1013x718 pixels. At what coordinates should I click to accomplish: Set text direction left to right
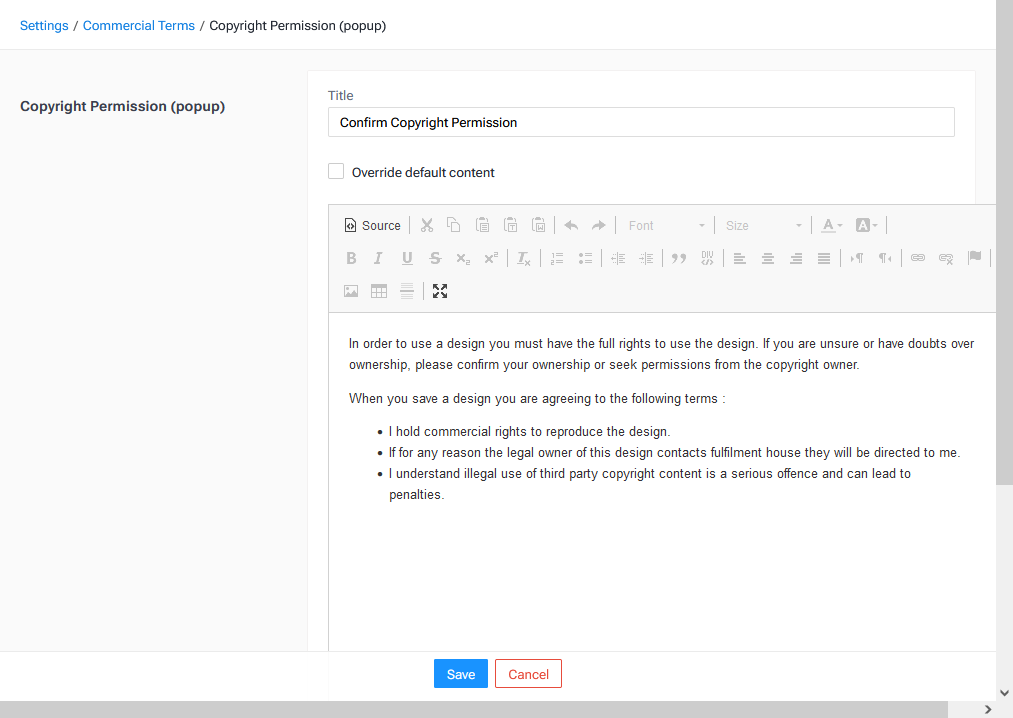coord(857,259)
